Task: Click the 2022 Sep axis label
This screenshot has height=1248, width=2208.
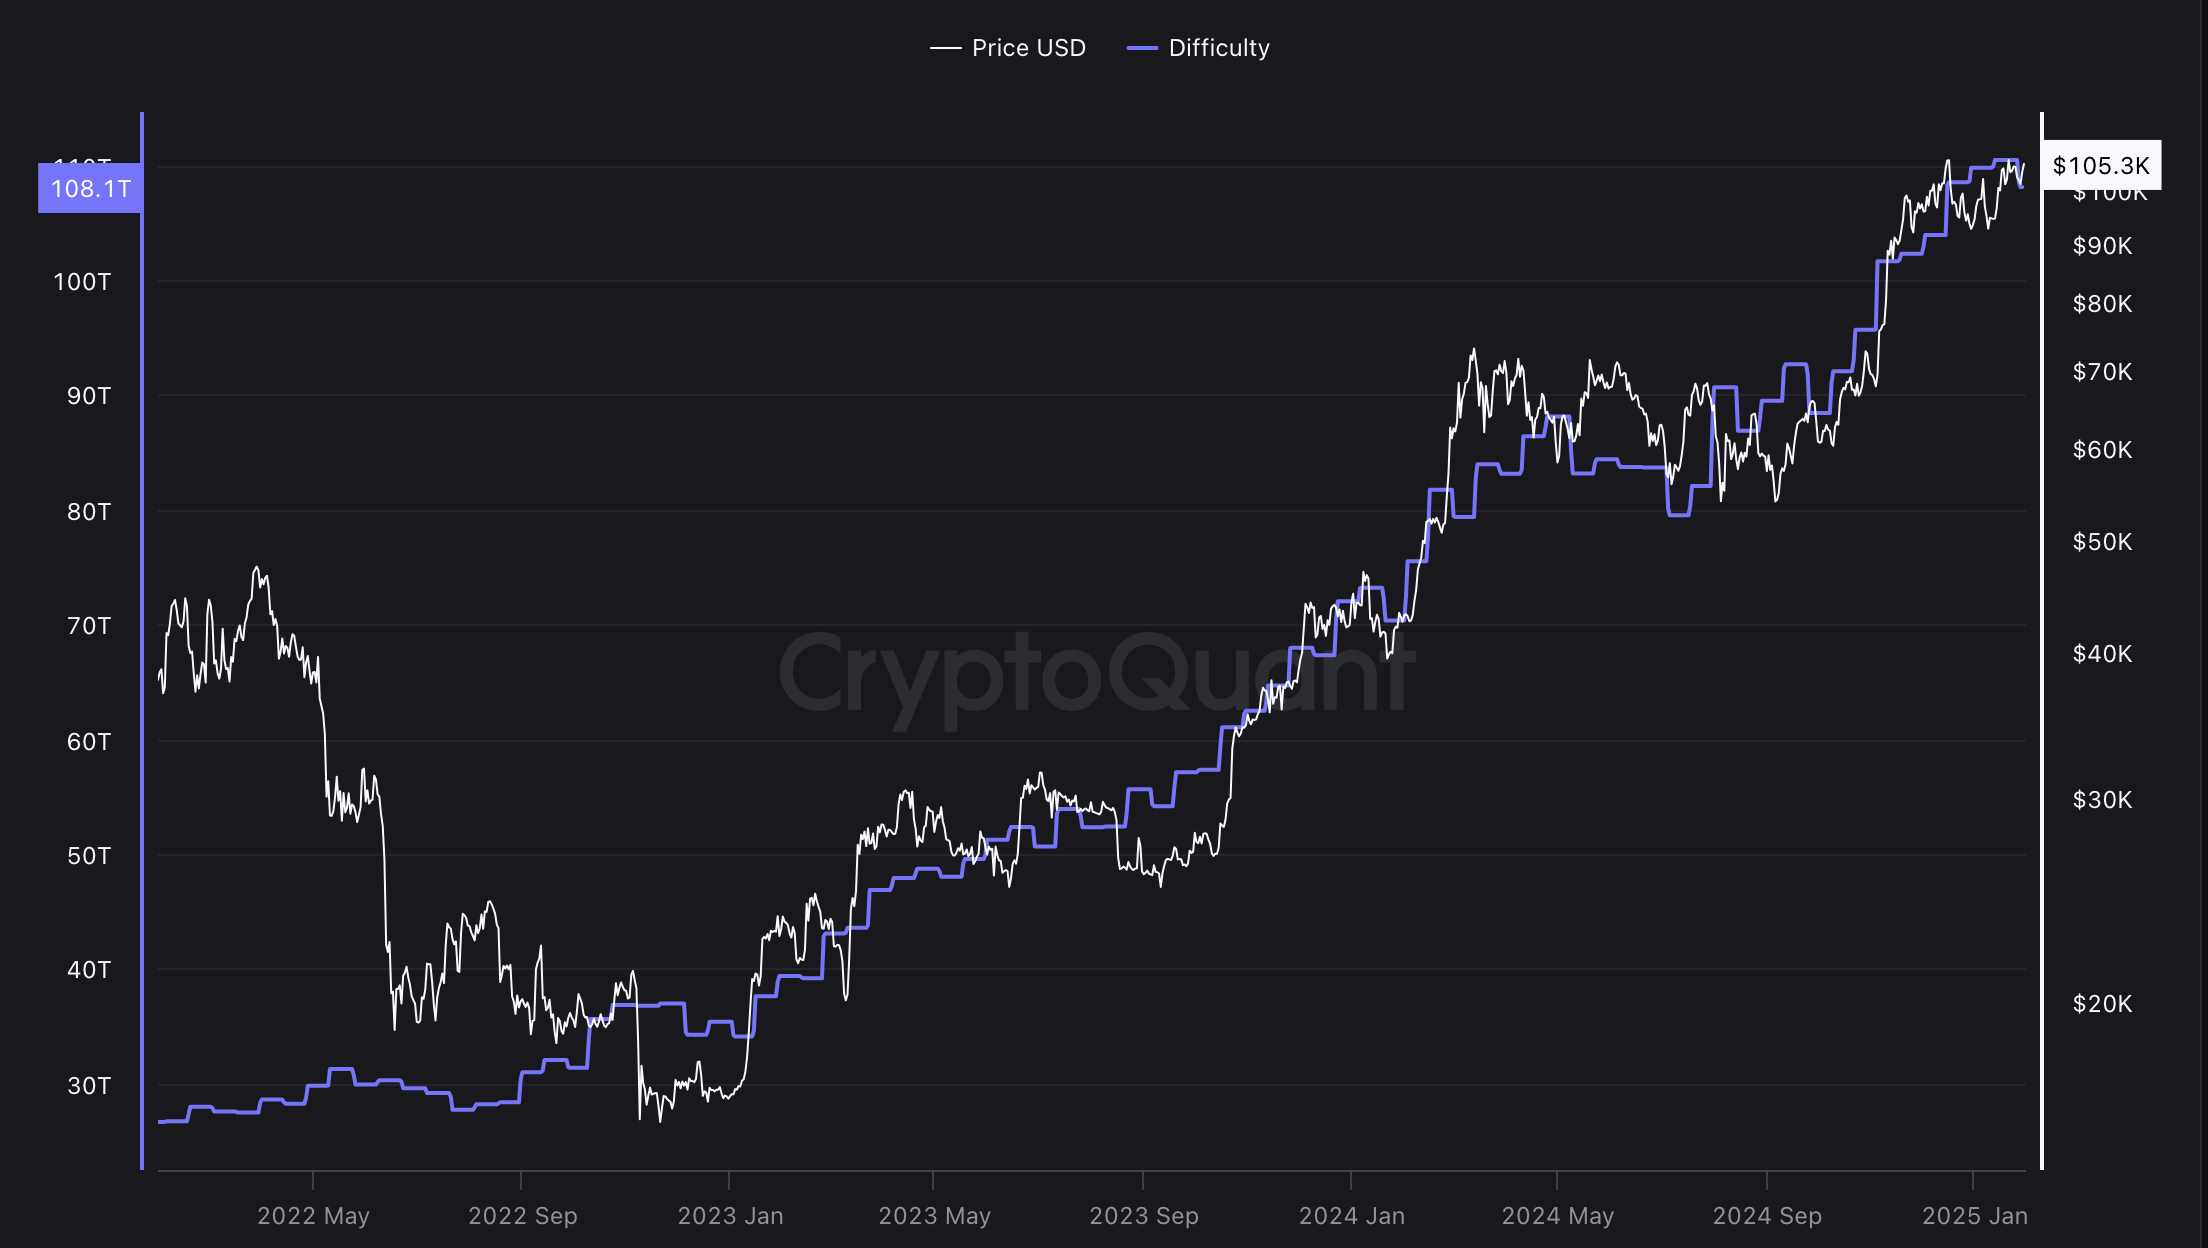Action: click(x=522, y=1216)
